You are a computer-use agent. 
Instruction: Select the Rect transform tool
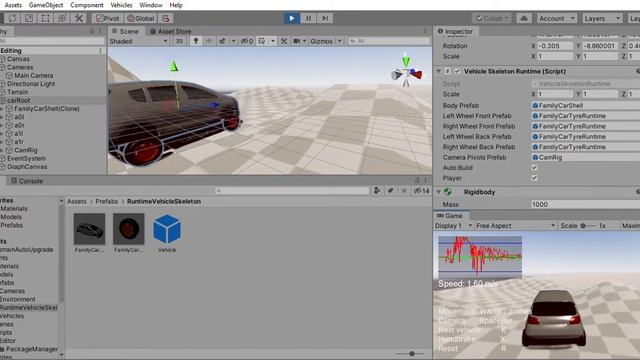45,18
